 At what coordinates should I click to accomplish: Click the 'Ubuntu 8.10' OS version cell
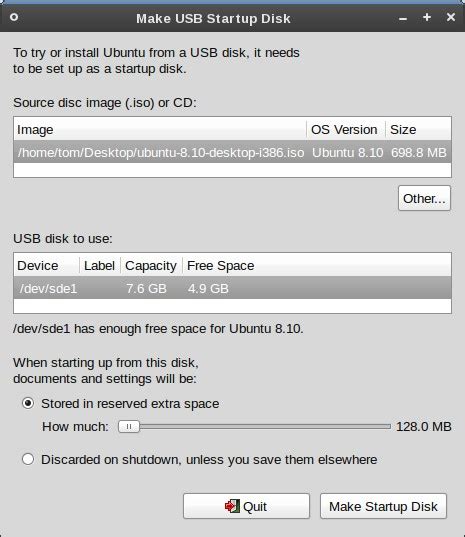[x=348, y=152]
